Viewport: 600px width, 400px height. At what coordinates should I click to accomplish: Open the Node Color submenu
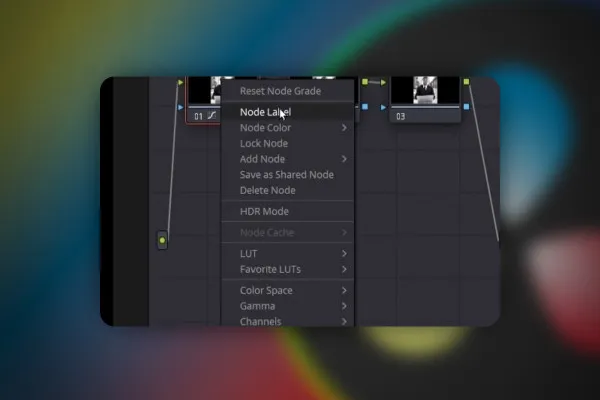point(288,128)
